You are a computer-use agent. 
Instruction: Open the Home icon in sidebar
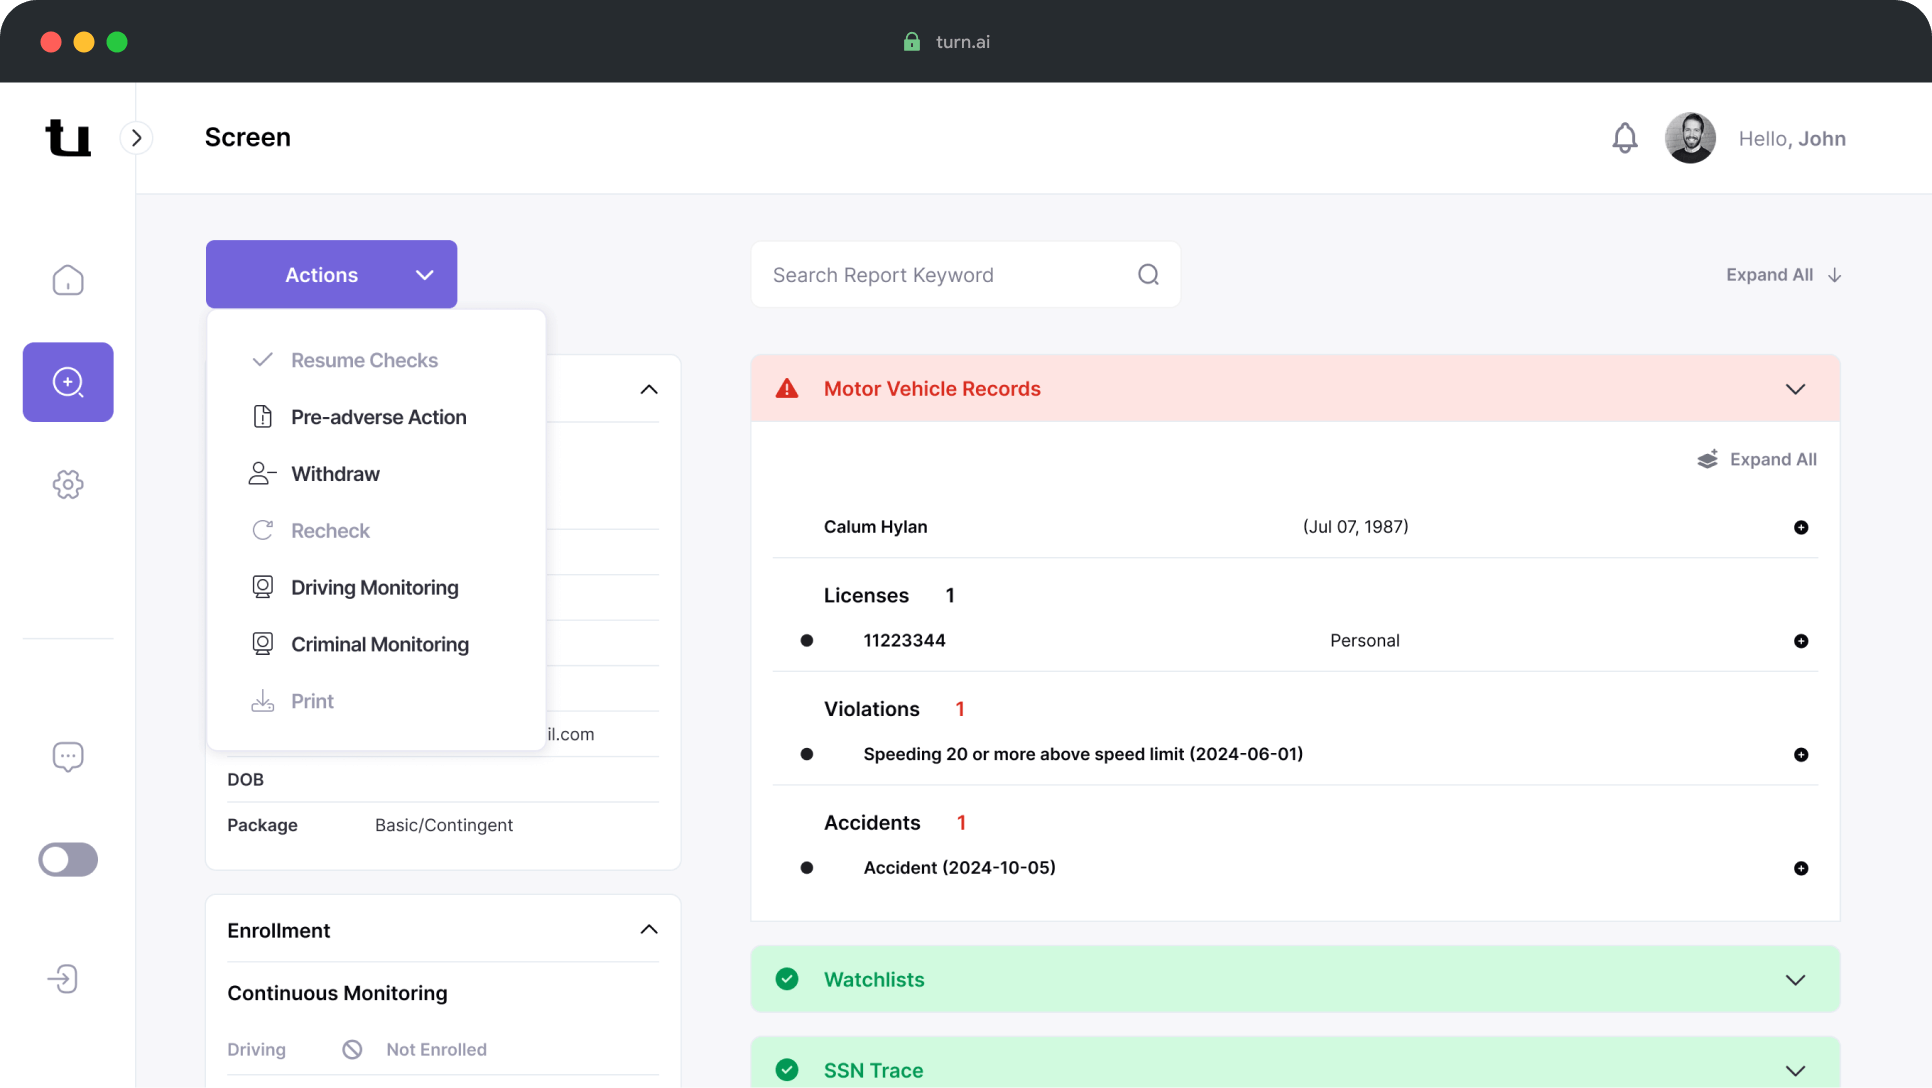click(68, 280)
